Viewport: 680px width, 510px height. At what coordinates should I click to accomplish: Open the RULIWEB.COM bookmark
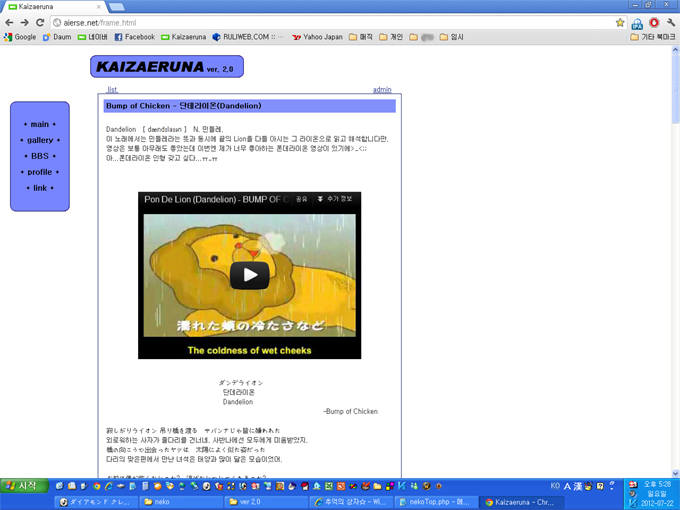click(x=248, y=37)
